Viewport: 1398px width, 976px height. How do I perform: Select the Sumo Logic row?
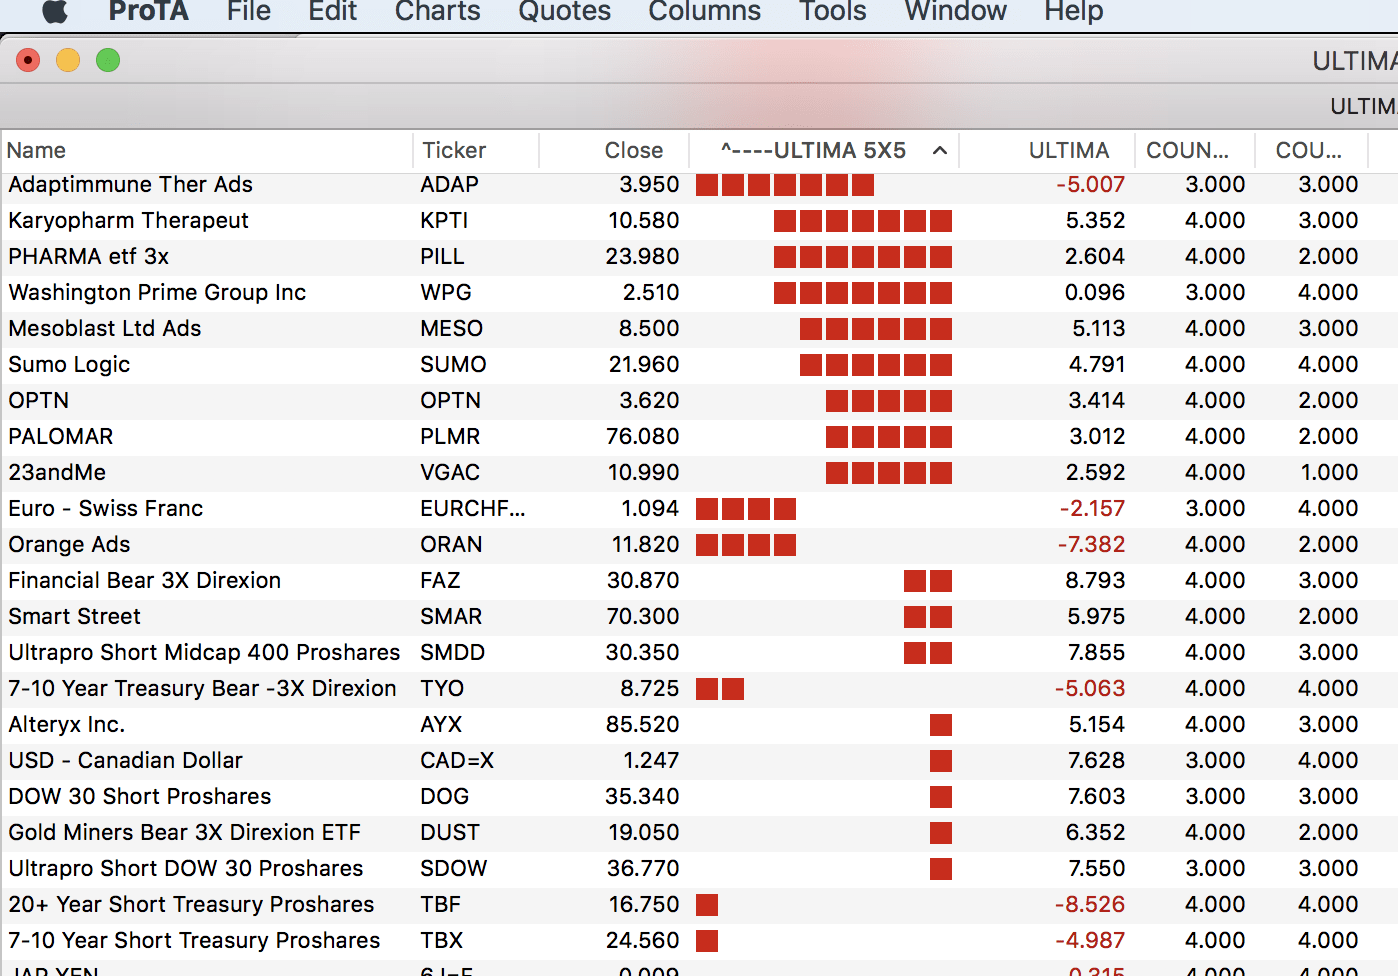(699, 365)
